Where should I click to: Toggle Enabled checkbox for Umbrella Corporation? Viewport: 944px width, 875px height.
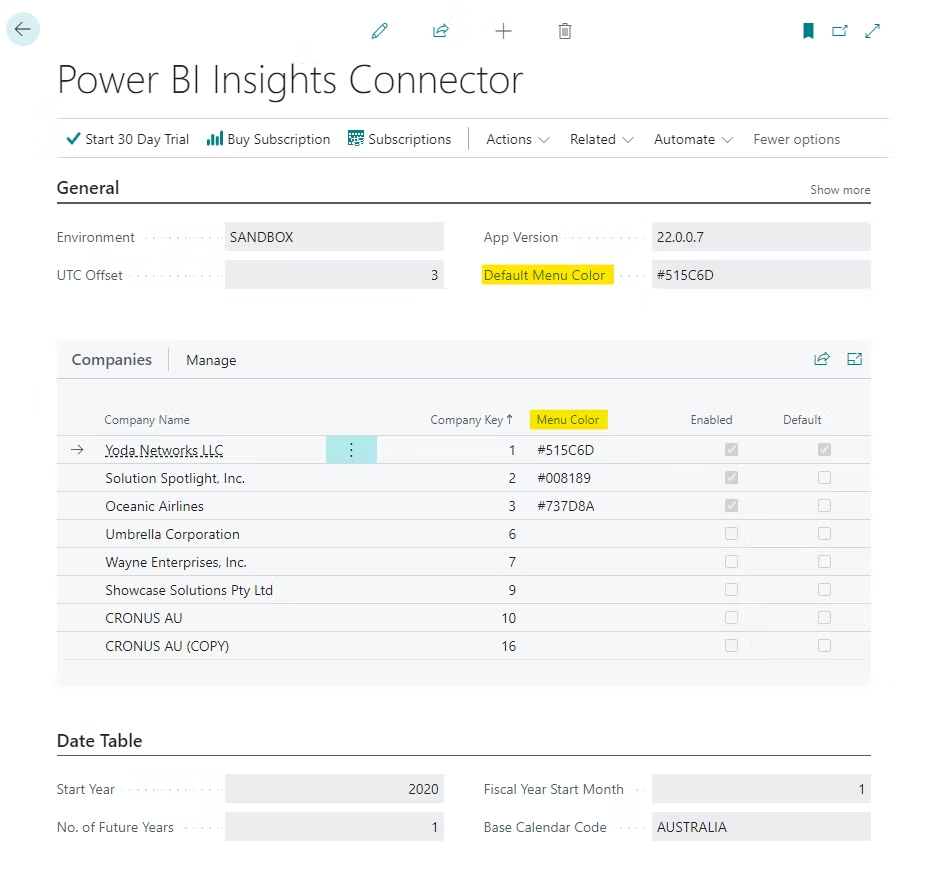(x=732, y=534)
